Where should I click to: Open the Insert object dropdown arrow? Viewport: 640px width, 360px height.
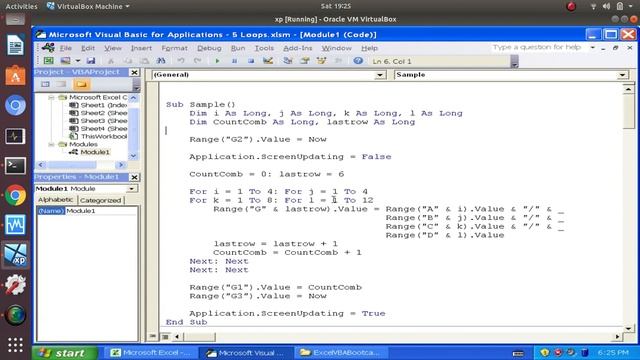[x=77, y=61]
